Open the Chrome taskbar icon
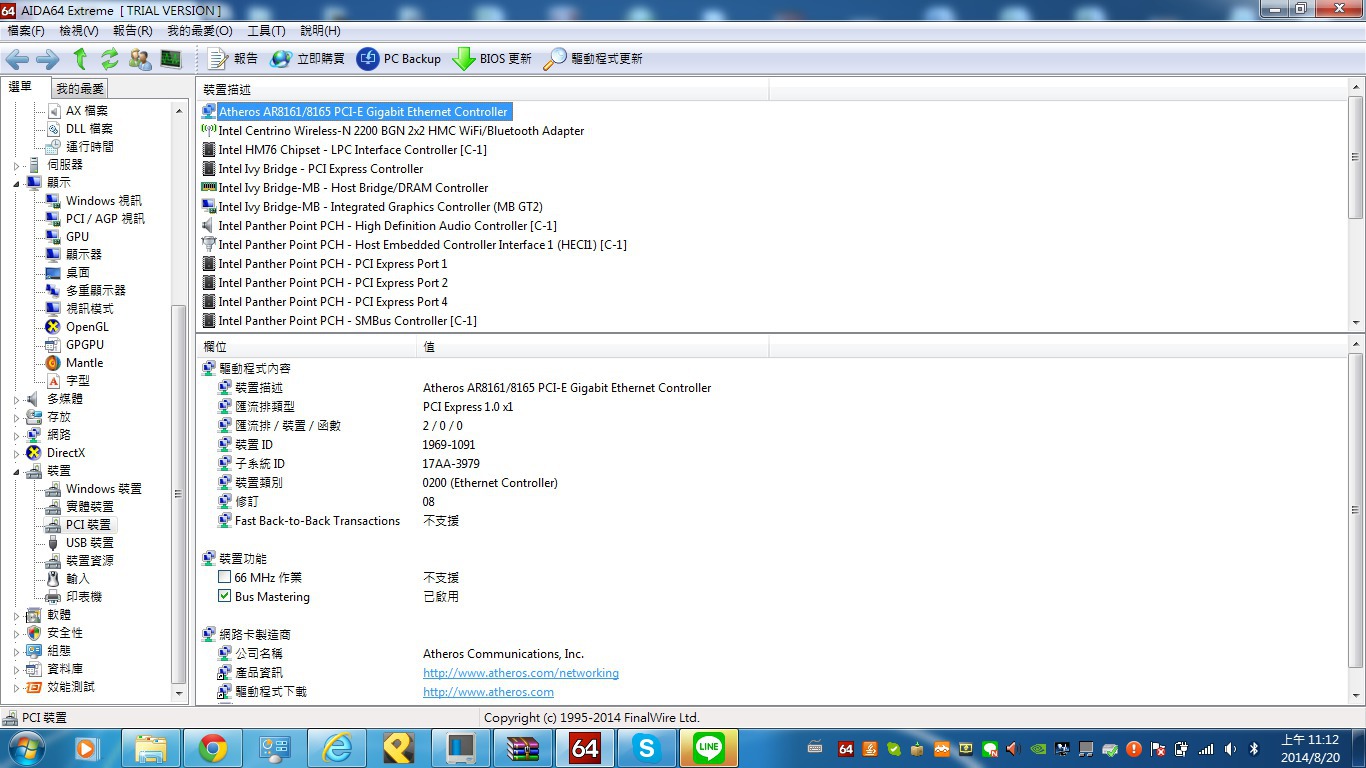Viewport: 1366px width, 768px height. tap(212, 748)
